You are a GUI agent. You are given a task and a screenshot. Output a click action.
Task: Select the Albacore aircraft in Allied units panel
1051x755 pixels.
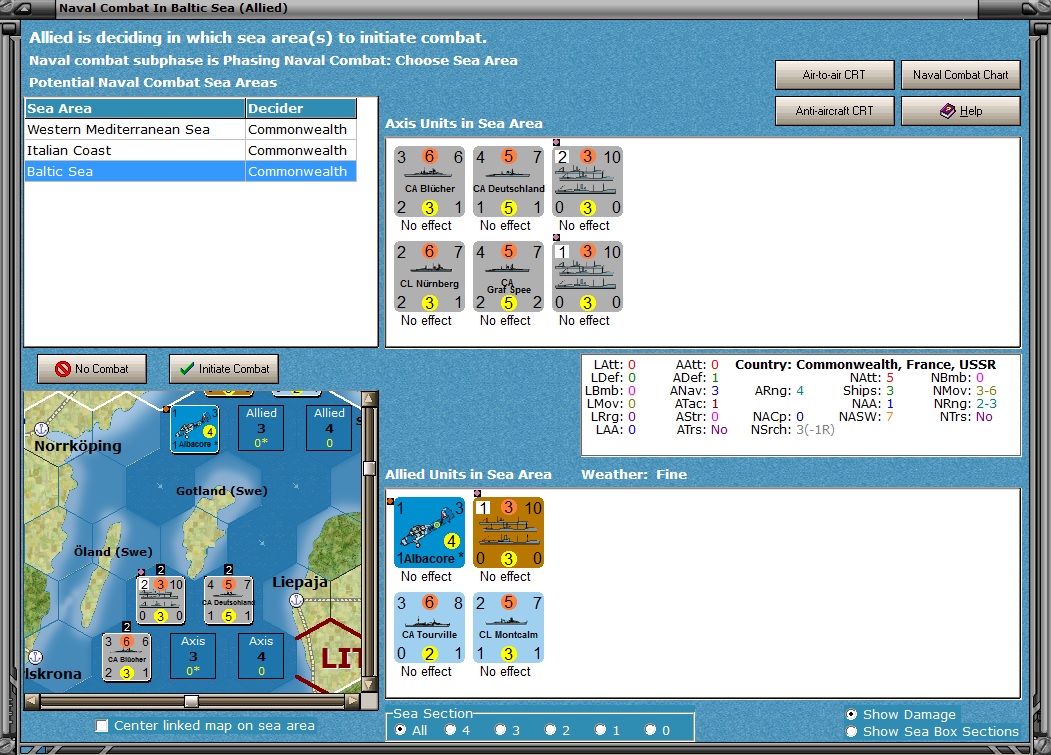pos(430,532)
